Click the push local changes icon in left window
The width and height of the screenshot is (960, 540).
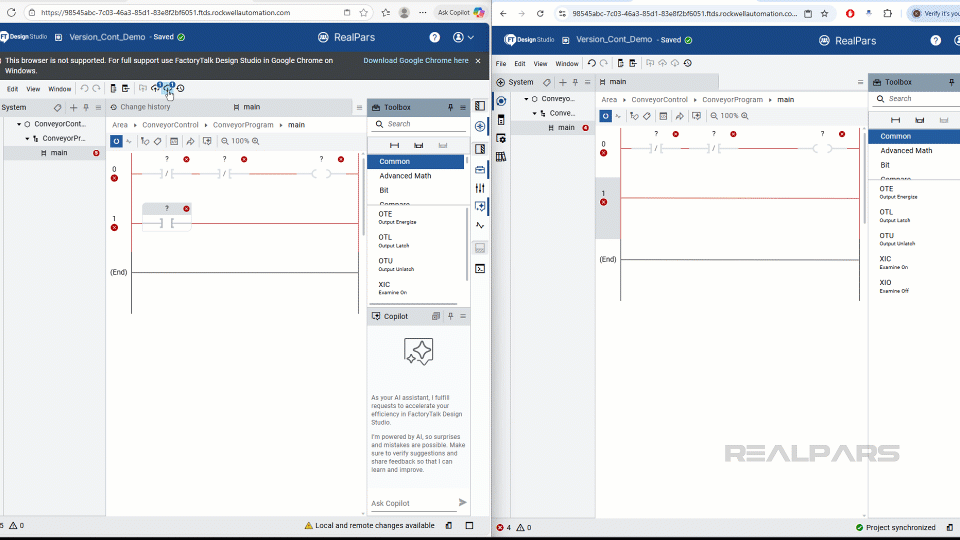(x=156, y=88)
